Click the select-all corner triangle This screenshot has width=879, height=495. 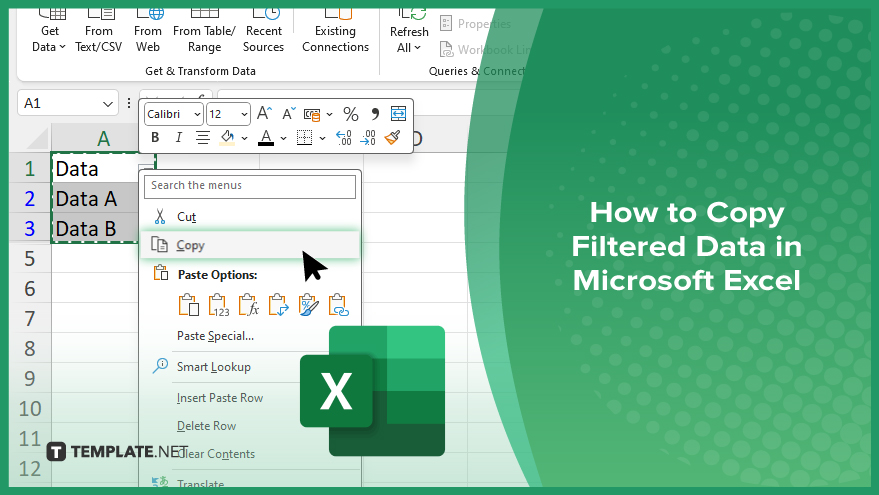[37, 139]
